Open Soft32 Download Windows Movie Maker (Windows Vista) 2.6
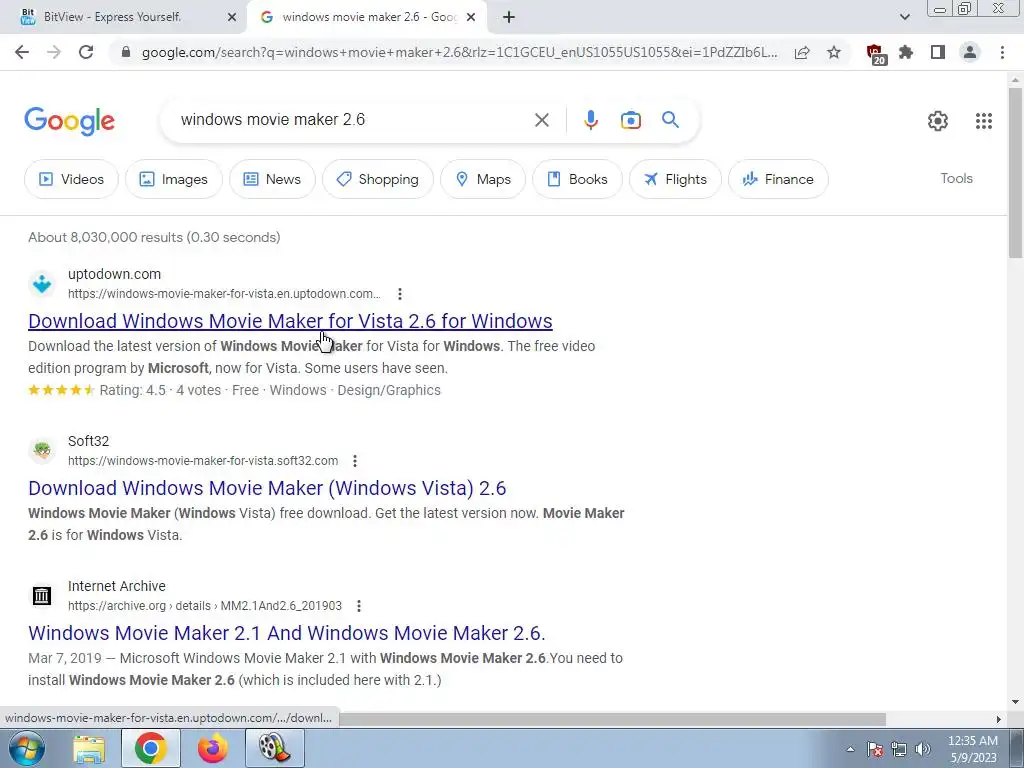The width and height of the screenshot is (1024, 768). (267, 488)
